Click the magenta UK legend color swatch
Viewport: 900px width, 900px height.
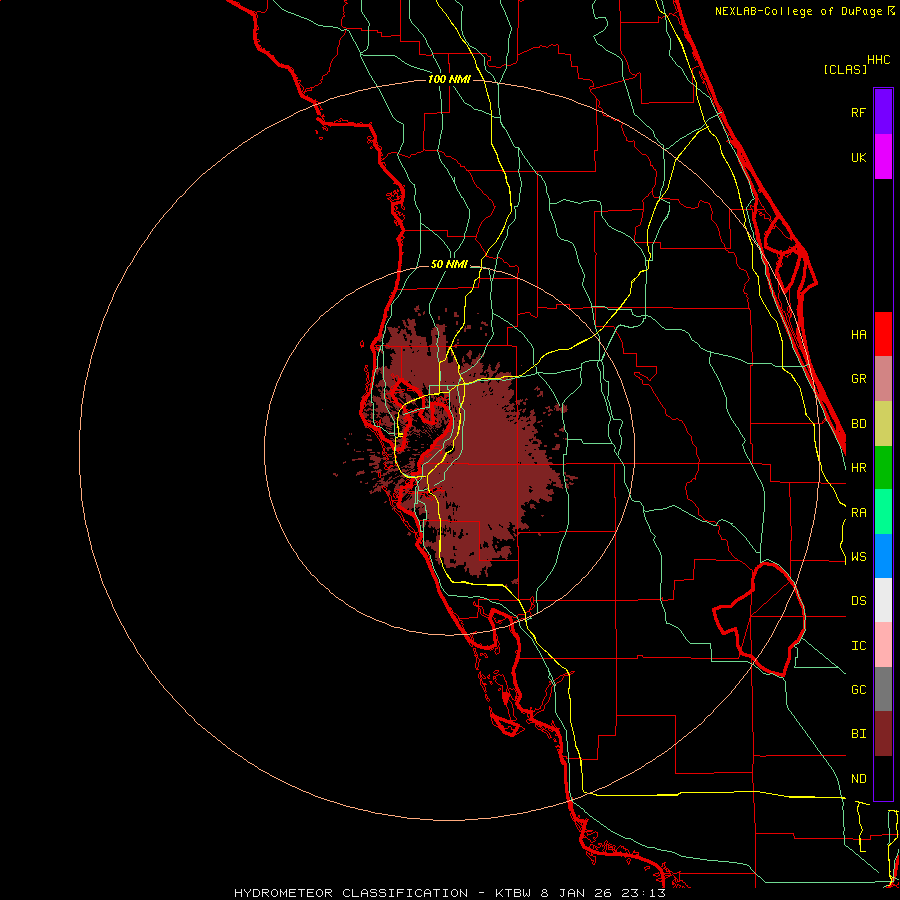click(883, 157)
